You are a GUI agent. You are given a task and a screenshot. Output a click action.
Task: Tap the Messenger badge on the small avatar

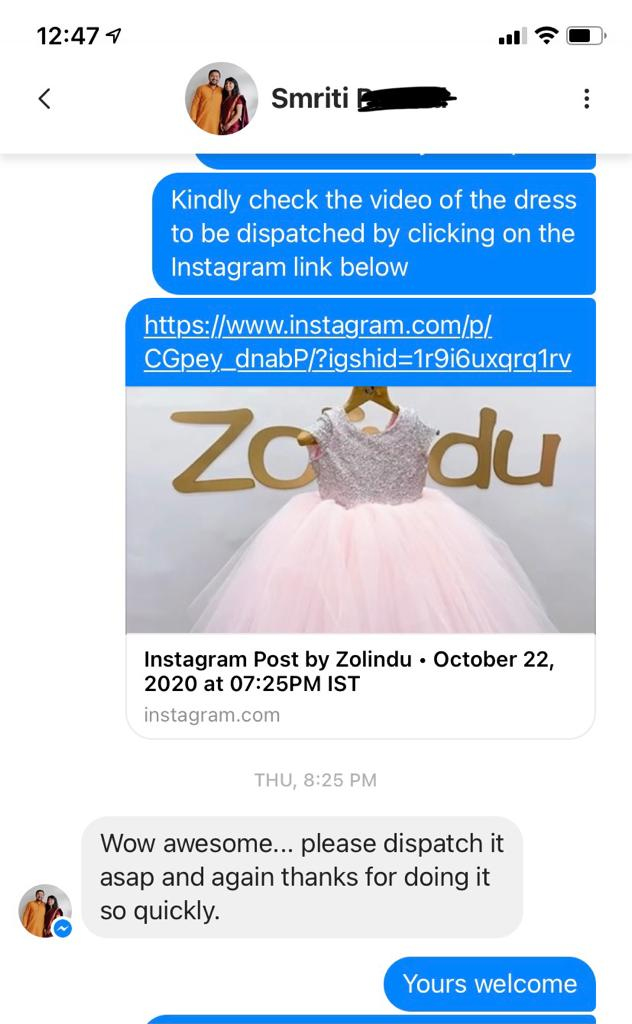[x=63, y=928]
